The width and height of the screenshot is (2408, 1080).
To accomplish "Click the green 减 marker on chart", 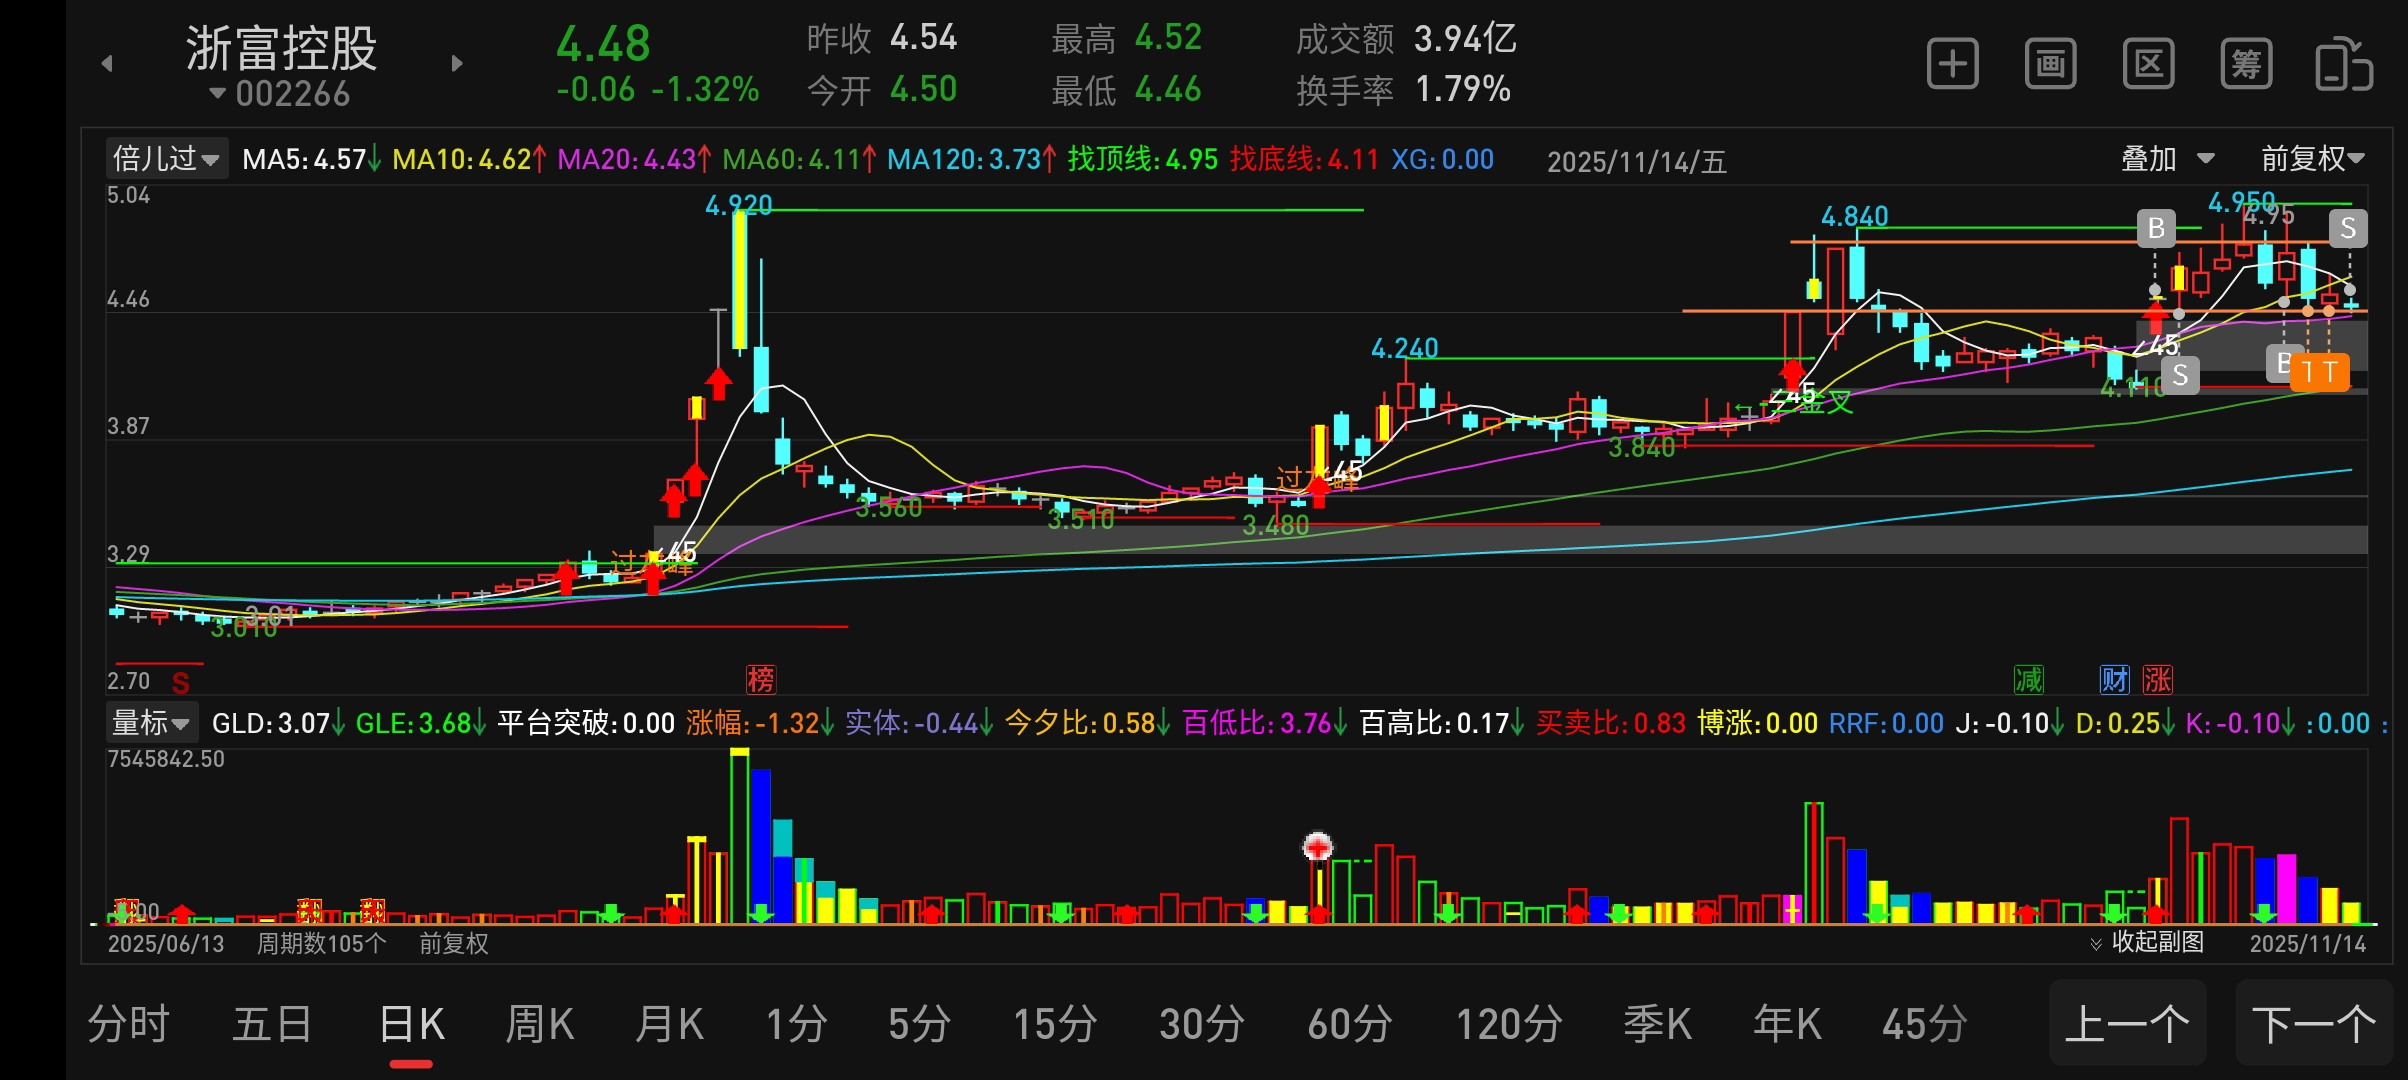I will click(x=2028, y=680).
